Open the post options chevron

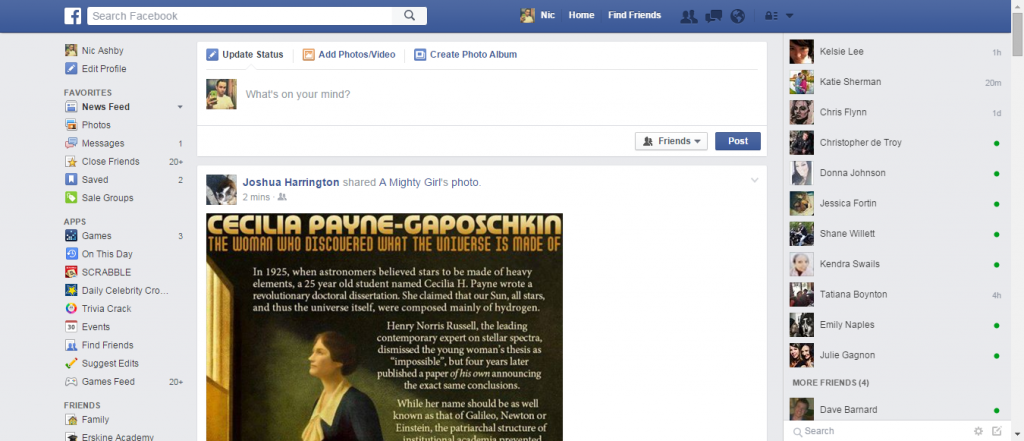754,180
